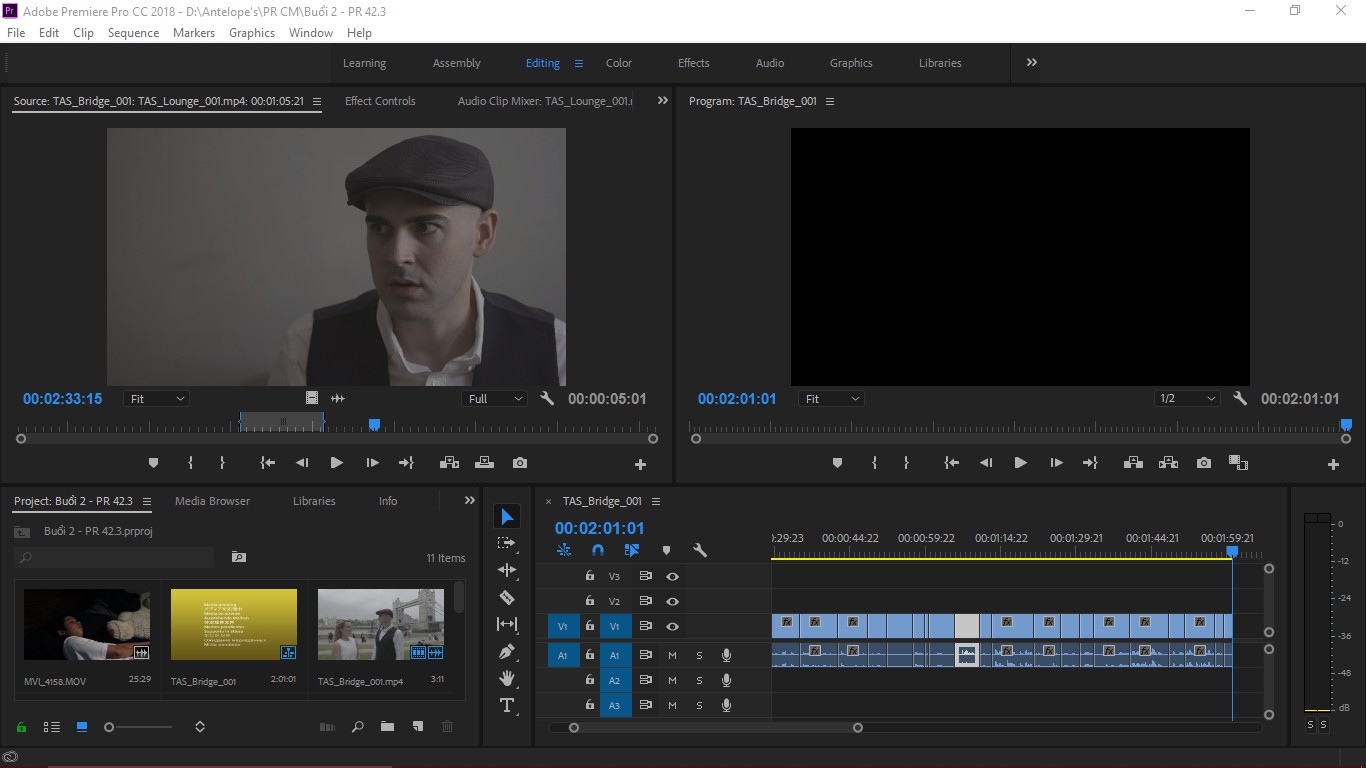Open Source monitor zoom level Fit dropdown
1366x768 pixels.
[156, 398]
